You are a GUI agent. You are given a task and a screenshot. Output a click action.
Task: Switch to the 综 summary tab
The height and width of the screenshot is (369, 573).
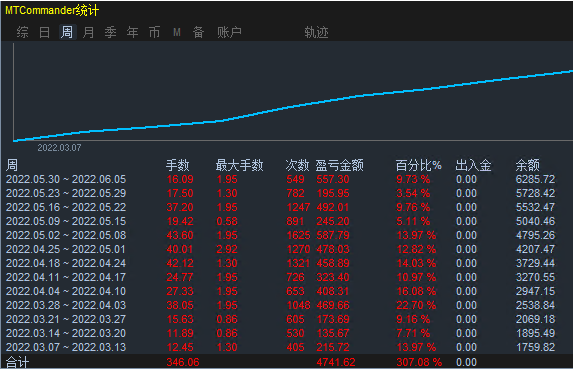[22, 32]
